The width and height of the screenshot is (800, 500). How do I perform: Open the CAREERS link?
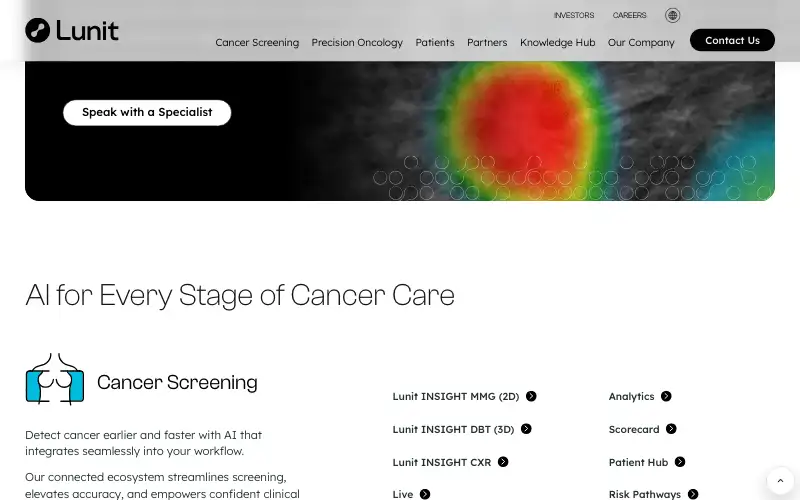pyautogui.click(x=630, y=15)
